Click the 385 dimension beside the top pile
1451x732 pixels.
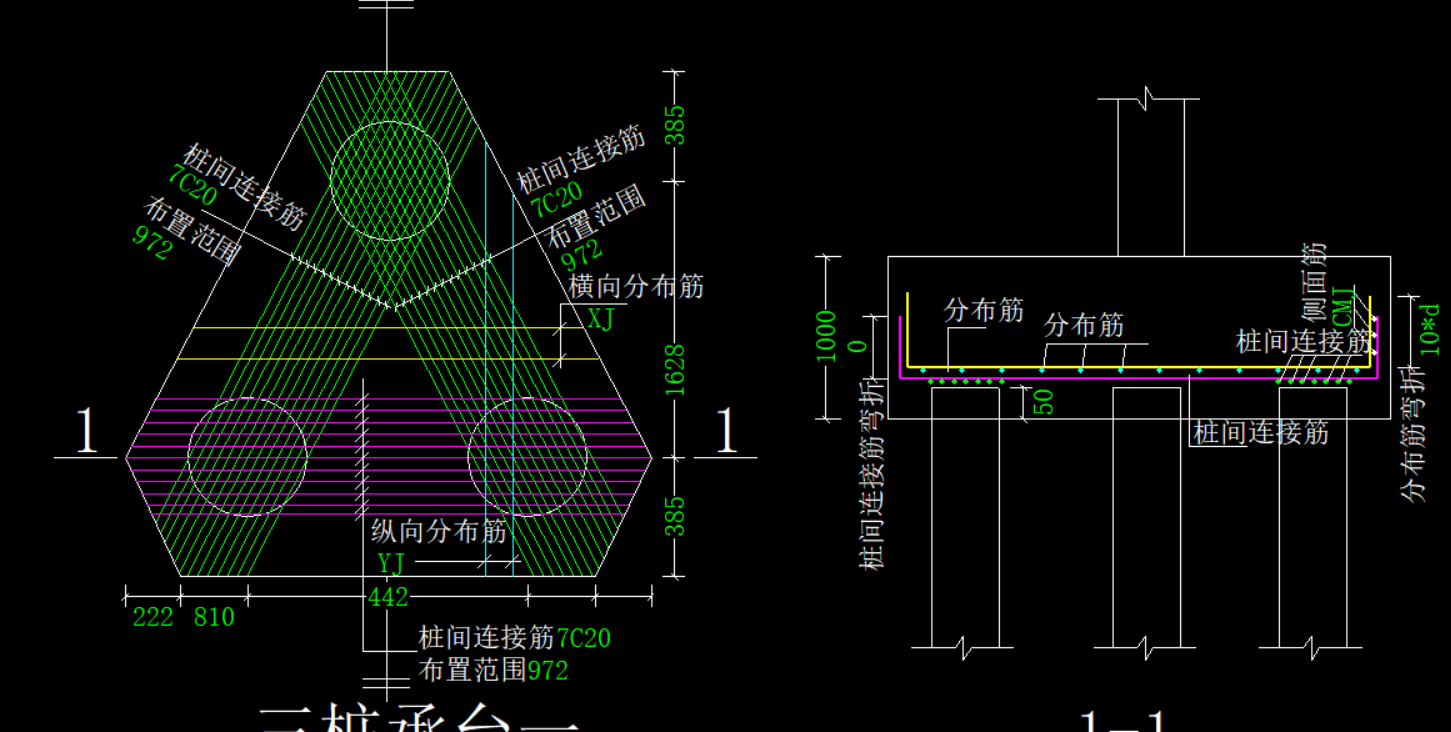pyautogui.click(x=676, y=126)
